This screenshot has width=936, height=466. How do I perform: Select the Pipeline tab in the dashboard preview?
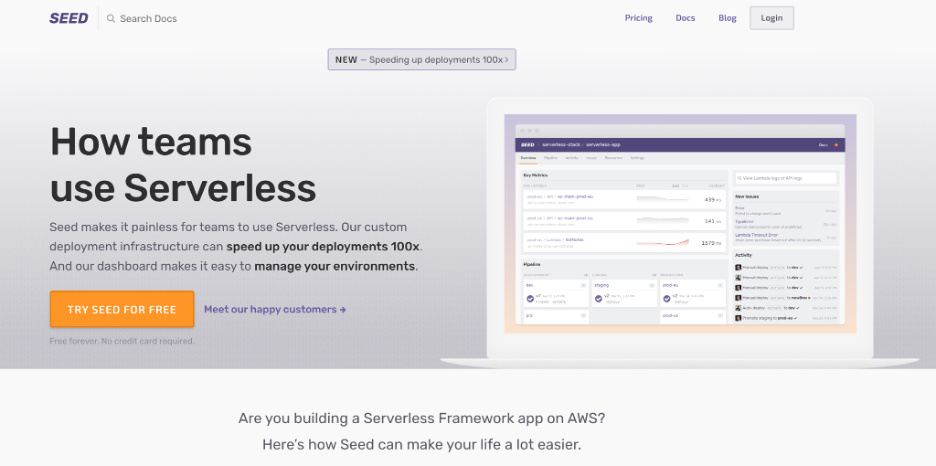click(550, 158)
